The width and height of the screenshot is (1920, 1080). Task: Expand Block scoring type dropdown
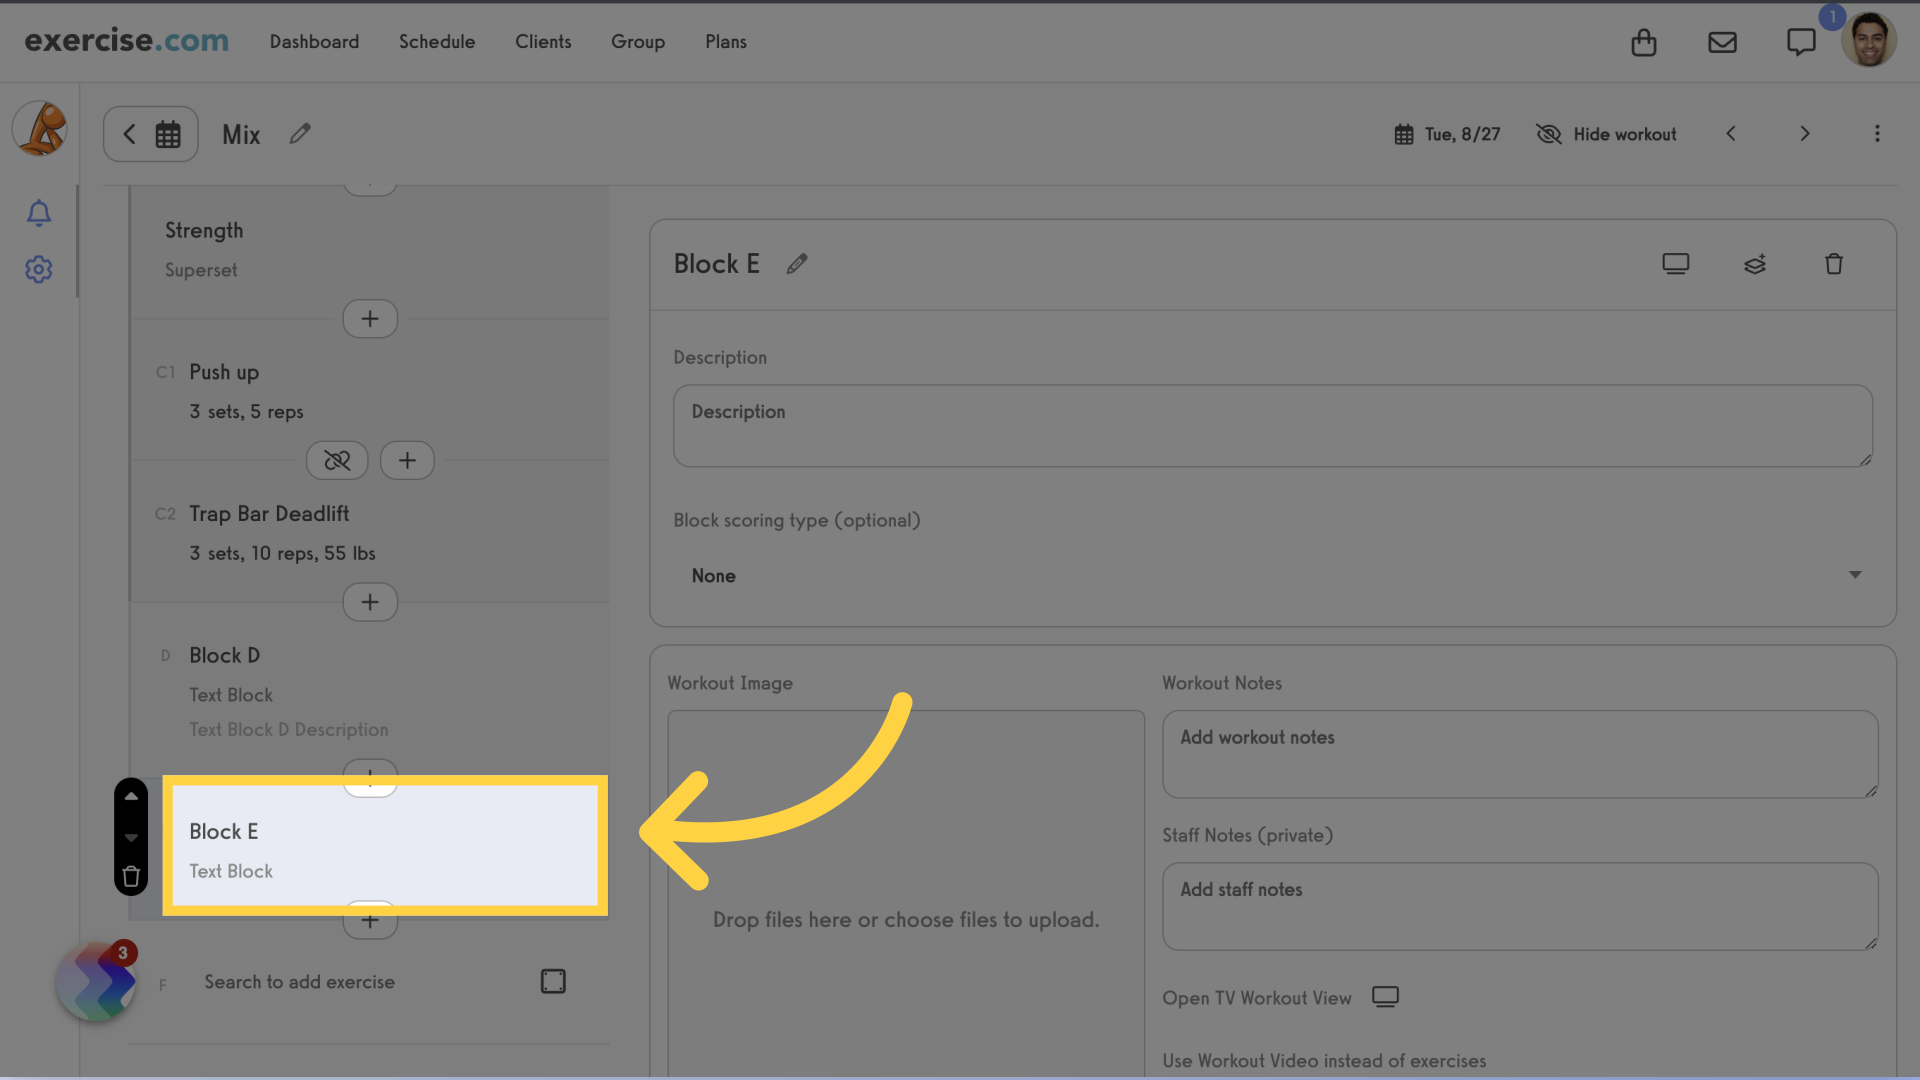[1273, 575]
